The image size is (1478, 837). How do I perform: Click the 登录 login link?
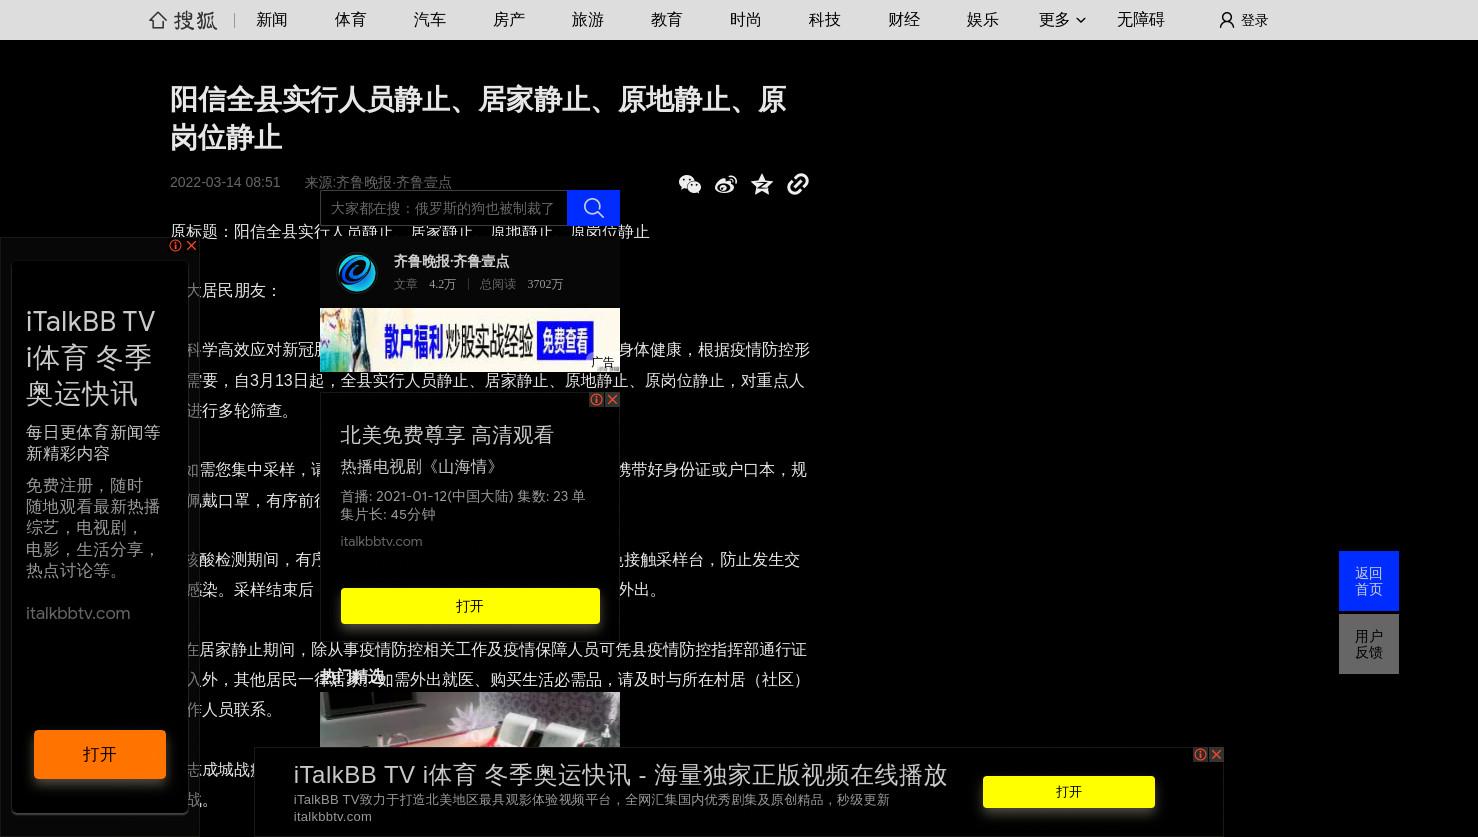1254,20
